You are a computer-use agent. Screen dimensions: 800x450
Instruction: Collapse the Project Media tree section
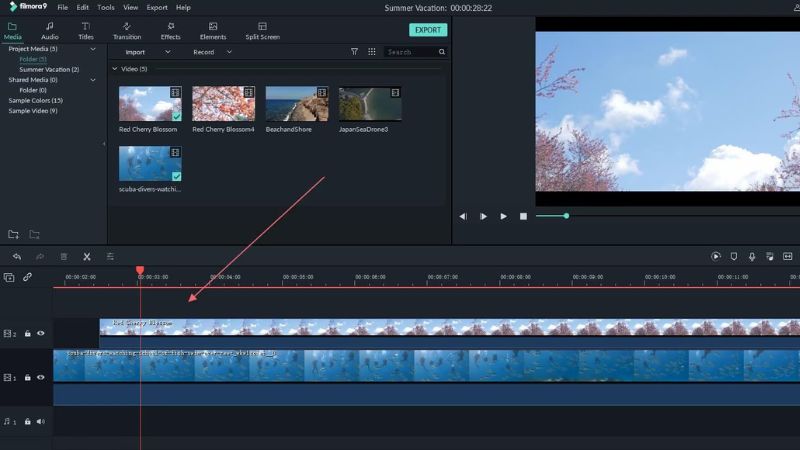tap(93, 48)
